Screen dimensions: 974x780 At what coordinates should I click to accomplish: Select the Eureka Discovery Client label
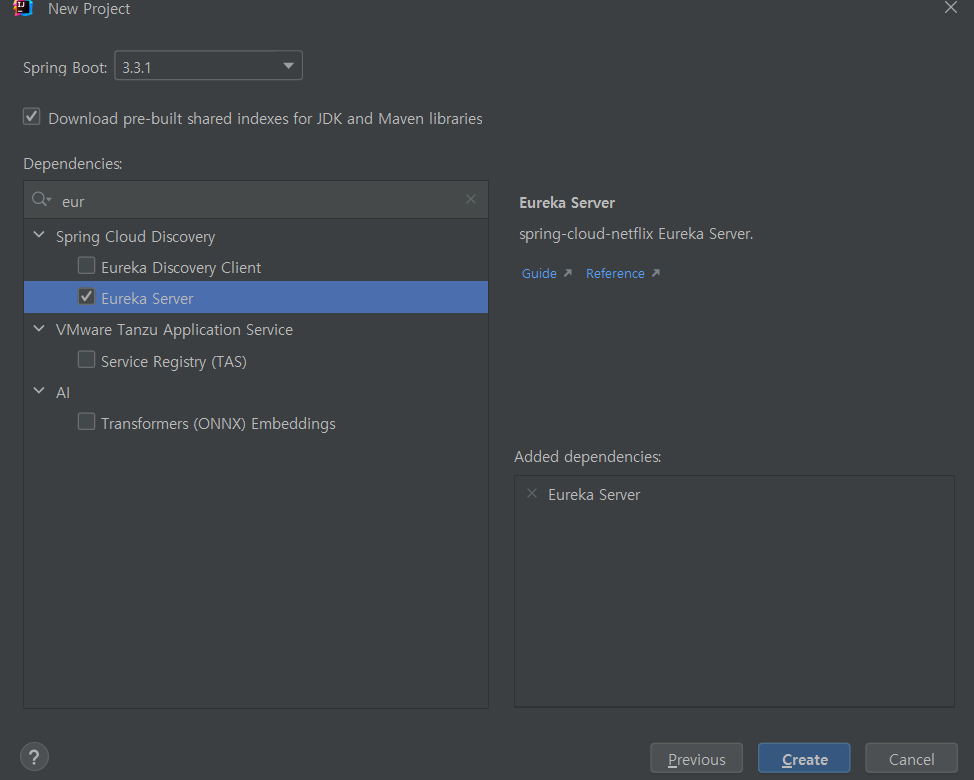(x=181, y=268)
